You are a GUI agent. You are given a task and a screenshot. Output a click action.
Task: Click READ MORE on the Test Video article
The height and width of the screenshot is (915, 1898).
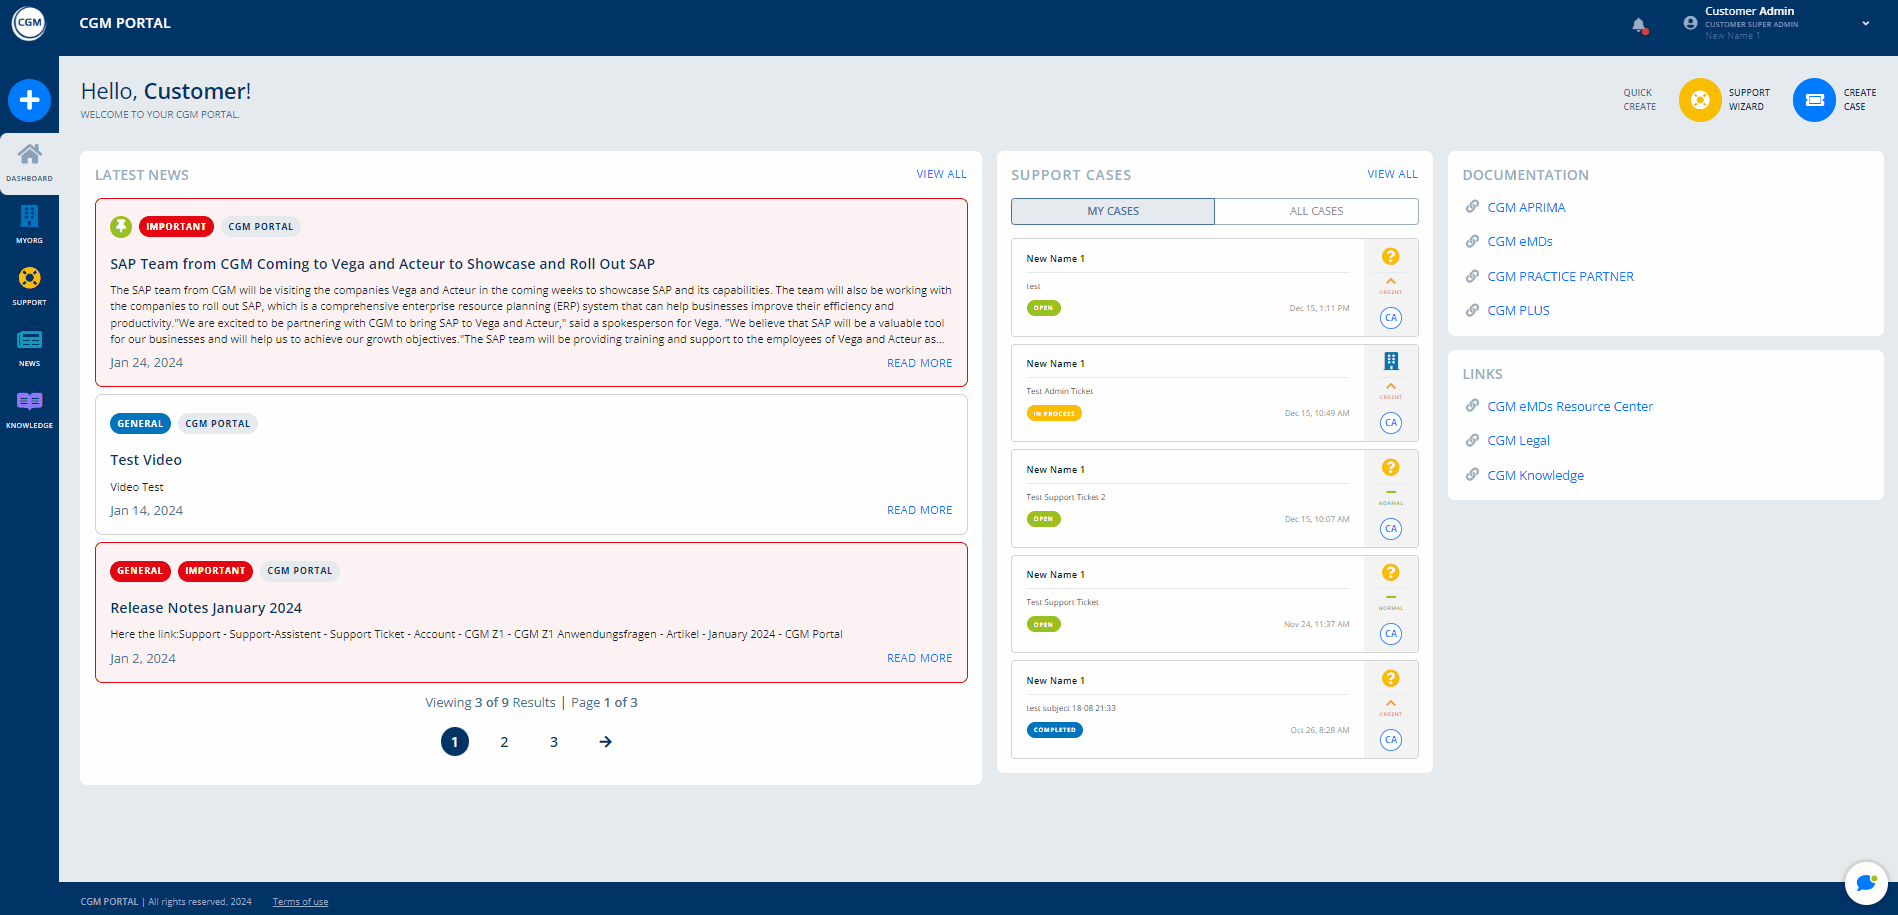click(x=919, y=510)
